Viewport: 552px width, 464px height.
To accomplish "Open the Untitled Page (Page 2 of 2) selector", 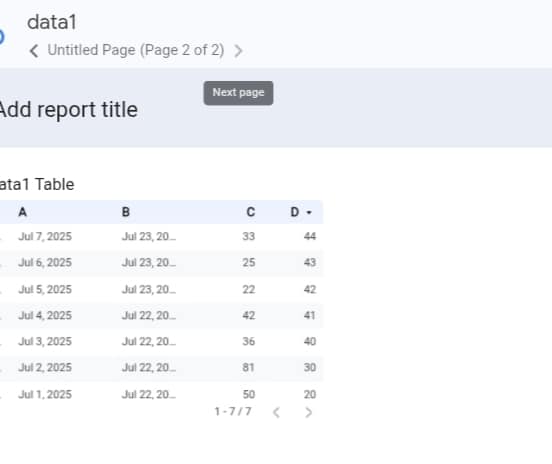I will [x=136, y=50].
